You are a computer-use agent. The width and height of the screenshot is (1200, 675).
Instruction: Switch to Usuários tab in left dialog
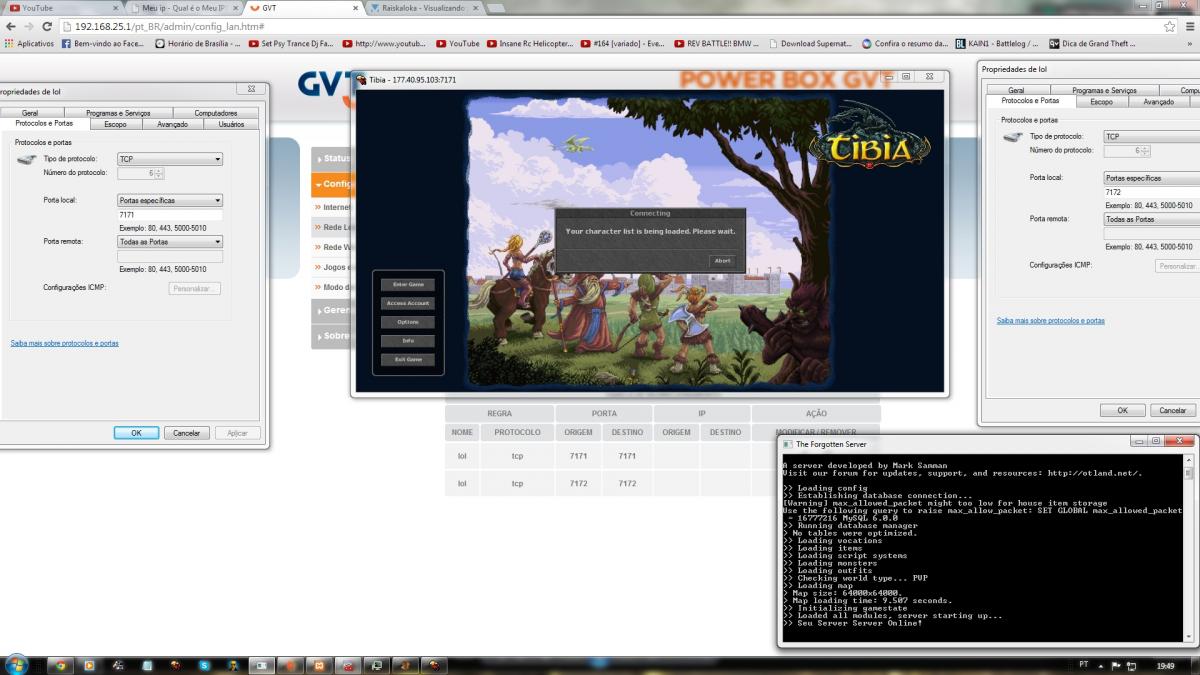pyautogui.click(x=231, y=124)
